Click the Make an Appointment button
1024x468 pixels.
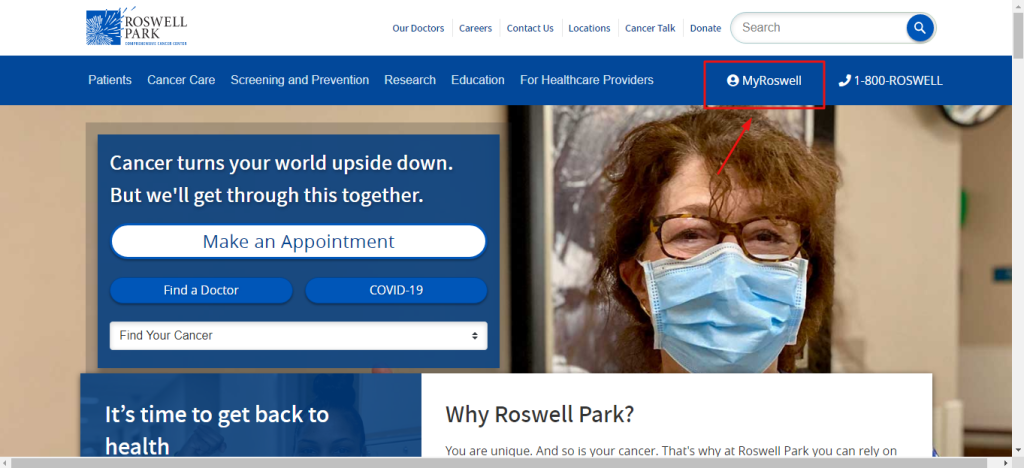[x=298, y=242]
